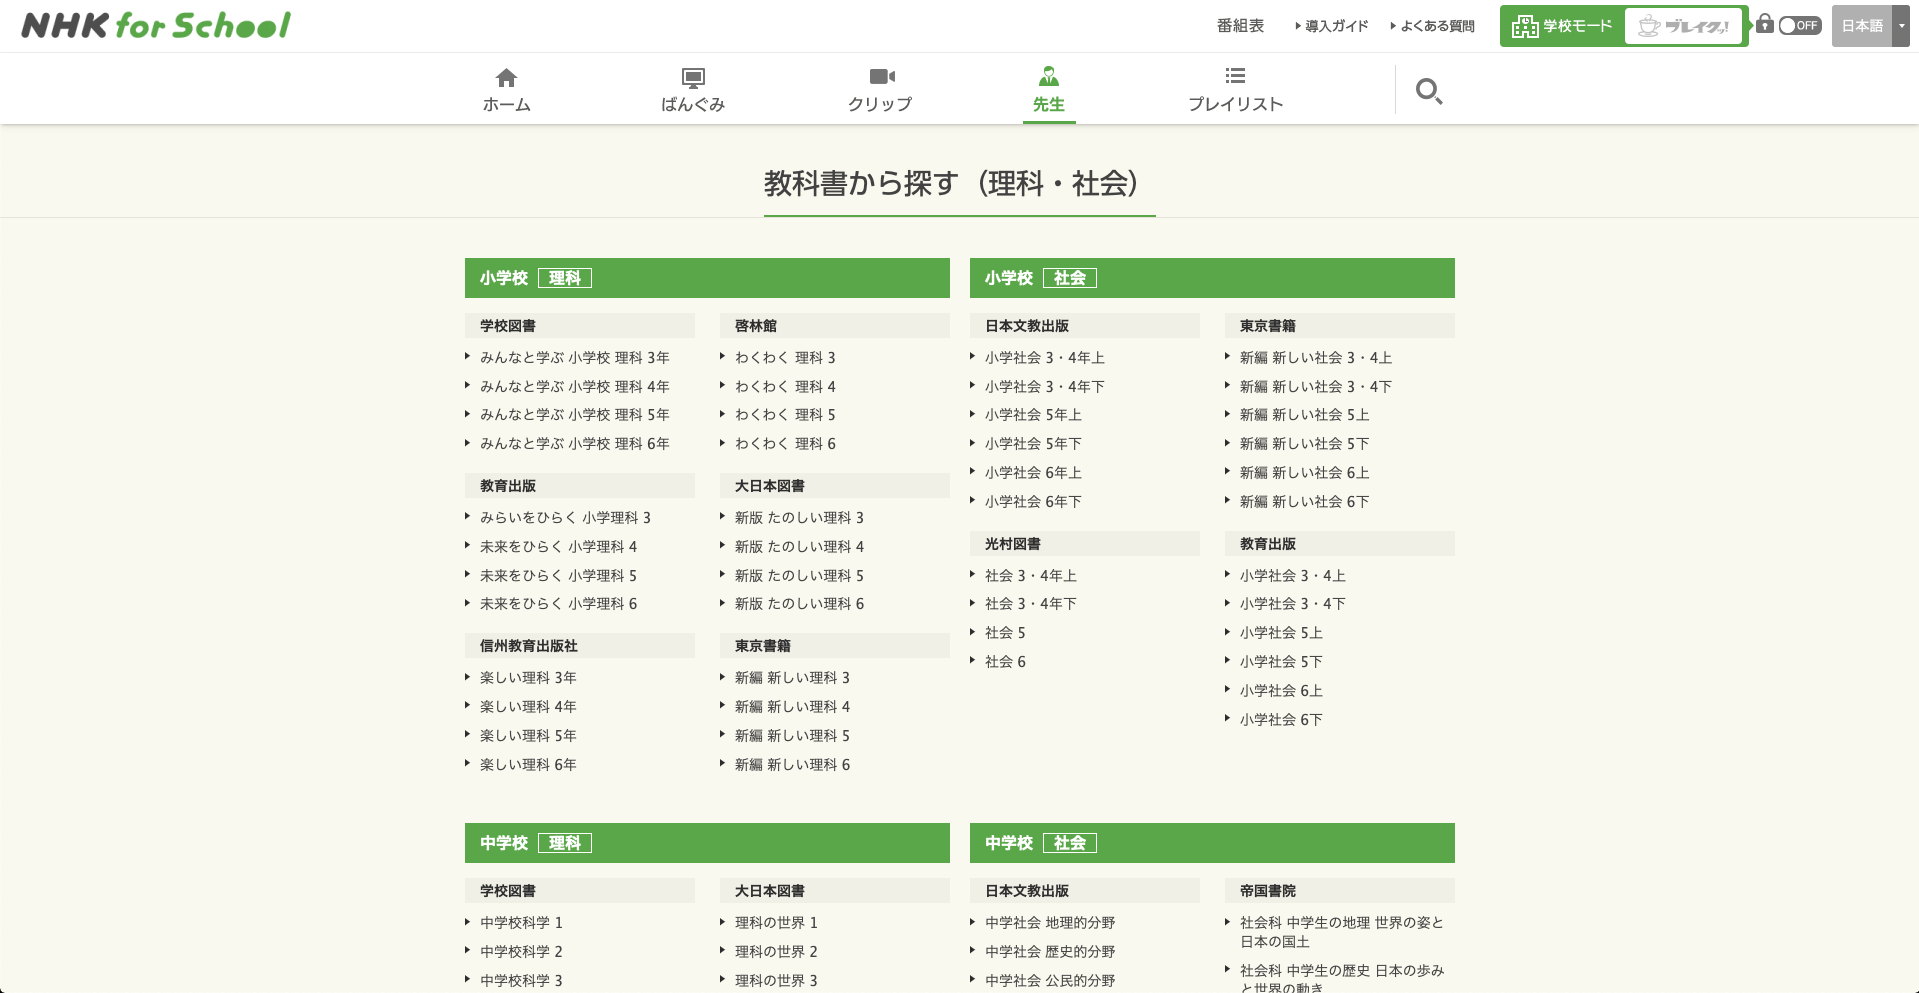This screenshot has height=993, width=1919.
Task: Open 新編 新しい社会 6上
Action: (x=1304, y=473)
